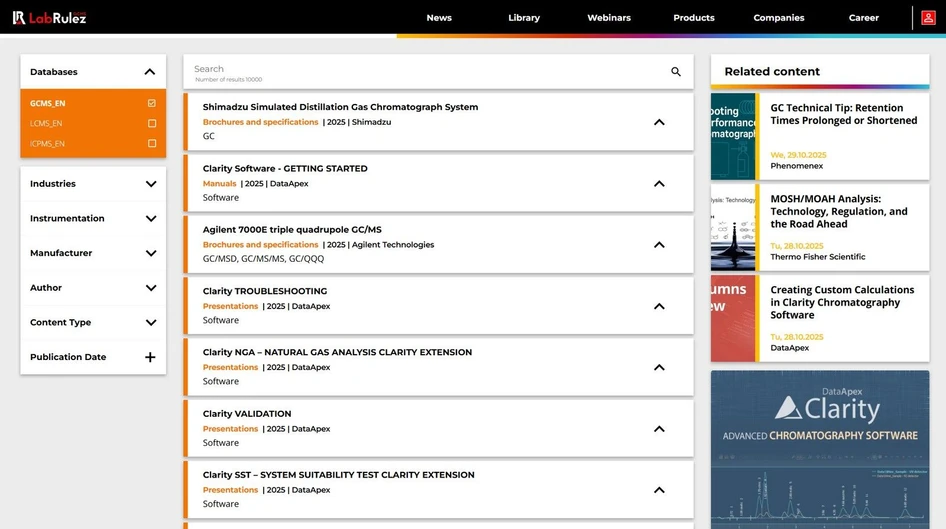
Task: Collapse the Shimadzu Simulated Distillation entry chevron
Action: click(659, 122)
